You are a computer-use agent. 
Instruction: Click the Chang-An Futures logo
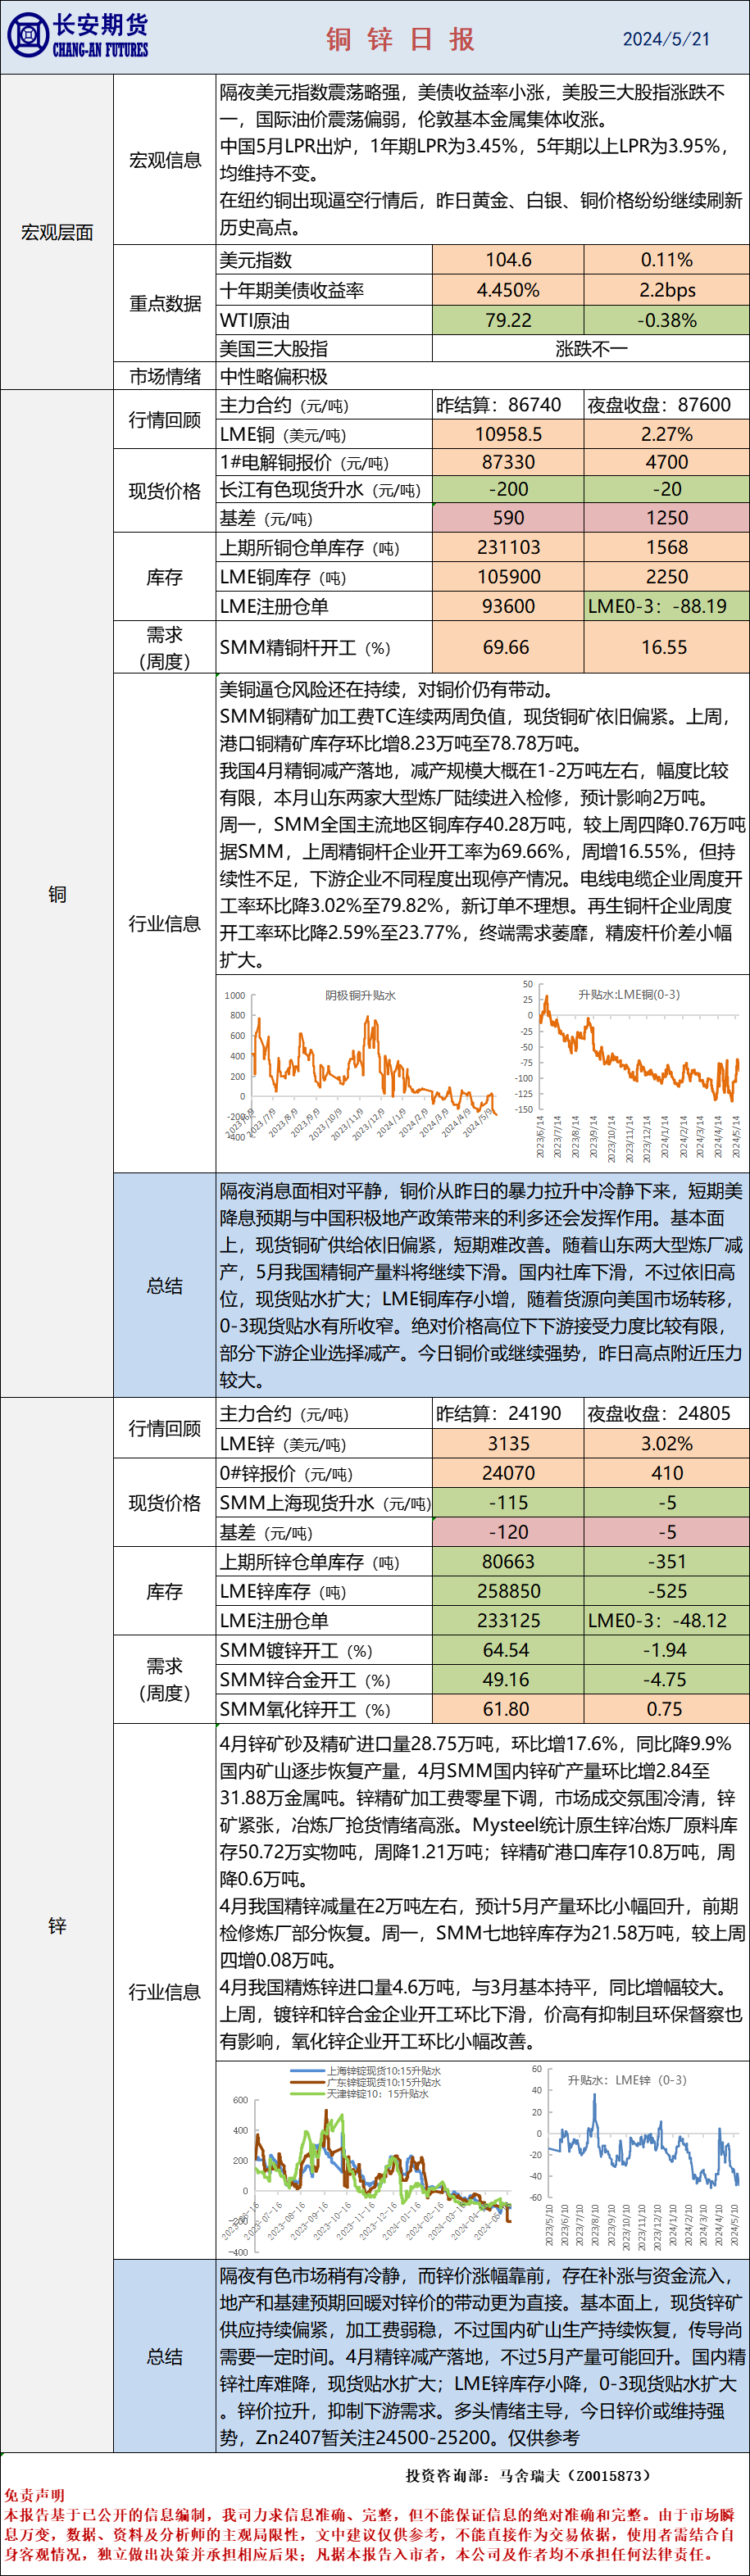click(x=78, y=36)
